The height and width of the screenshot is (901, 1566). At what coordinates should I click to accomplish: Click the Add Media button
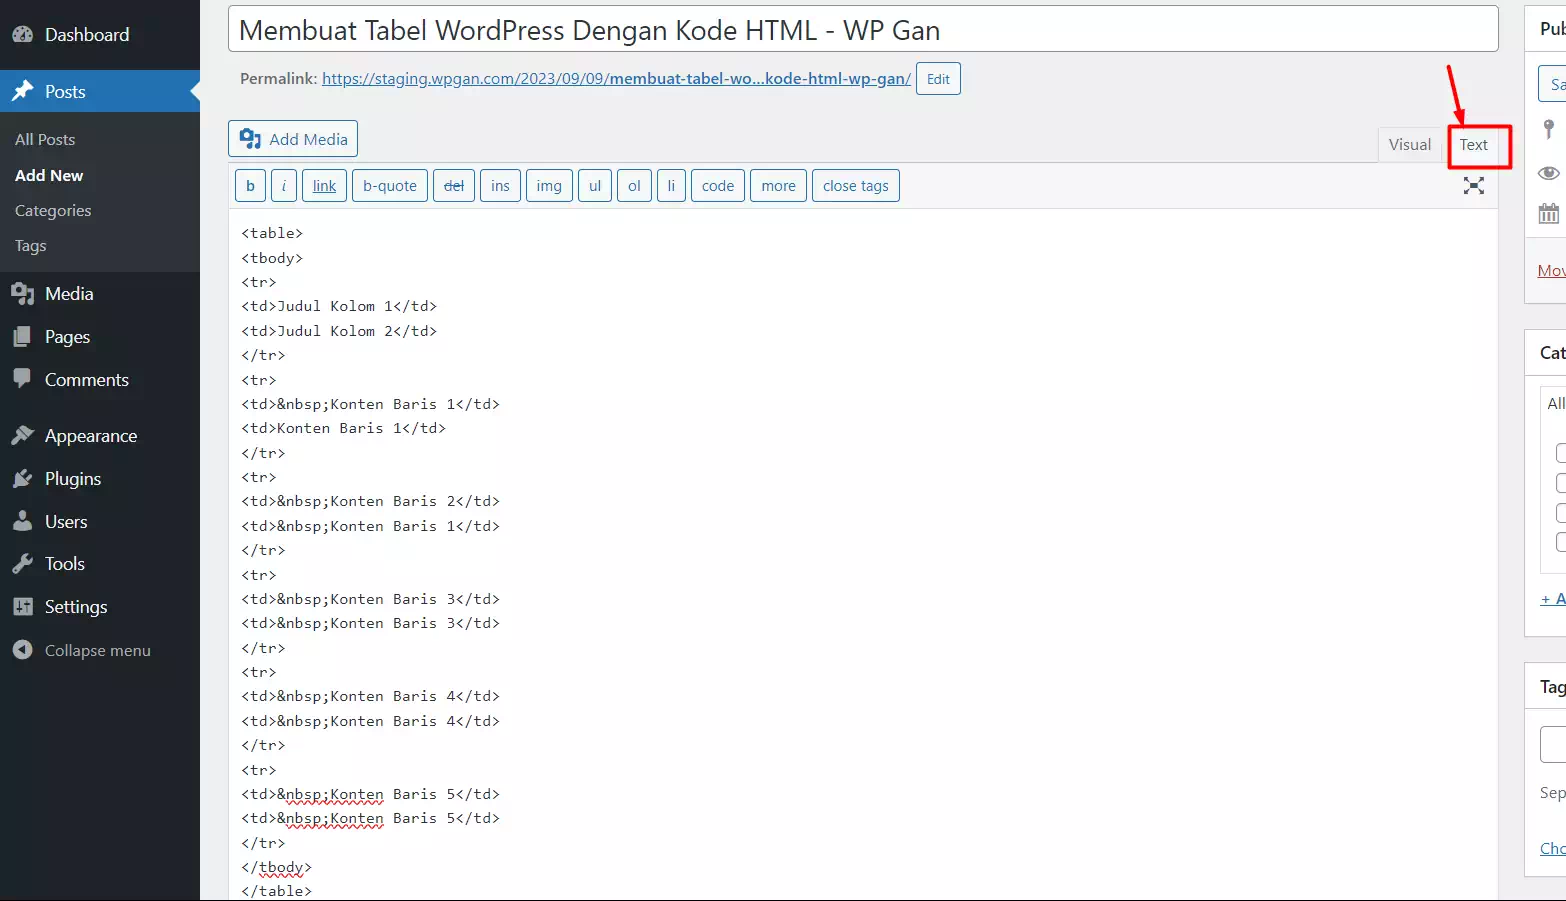point(293,139)
